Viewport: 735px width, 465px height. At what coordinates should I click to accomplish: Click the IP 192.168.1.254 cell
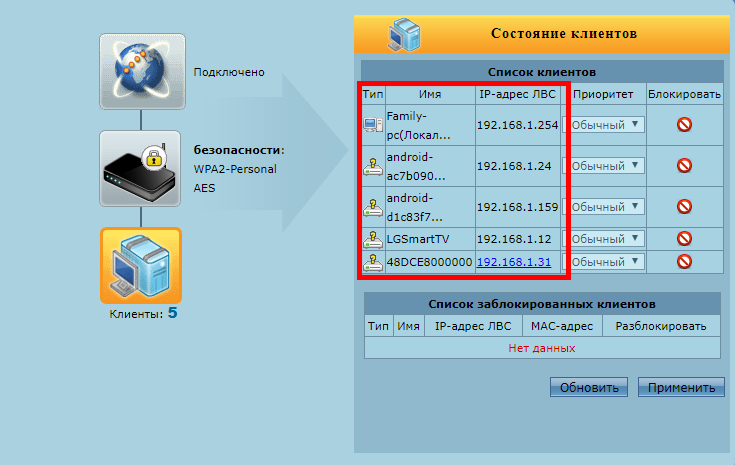pyautogui.click(x=518, y=125)
